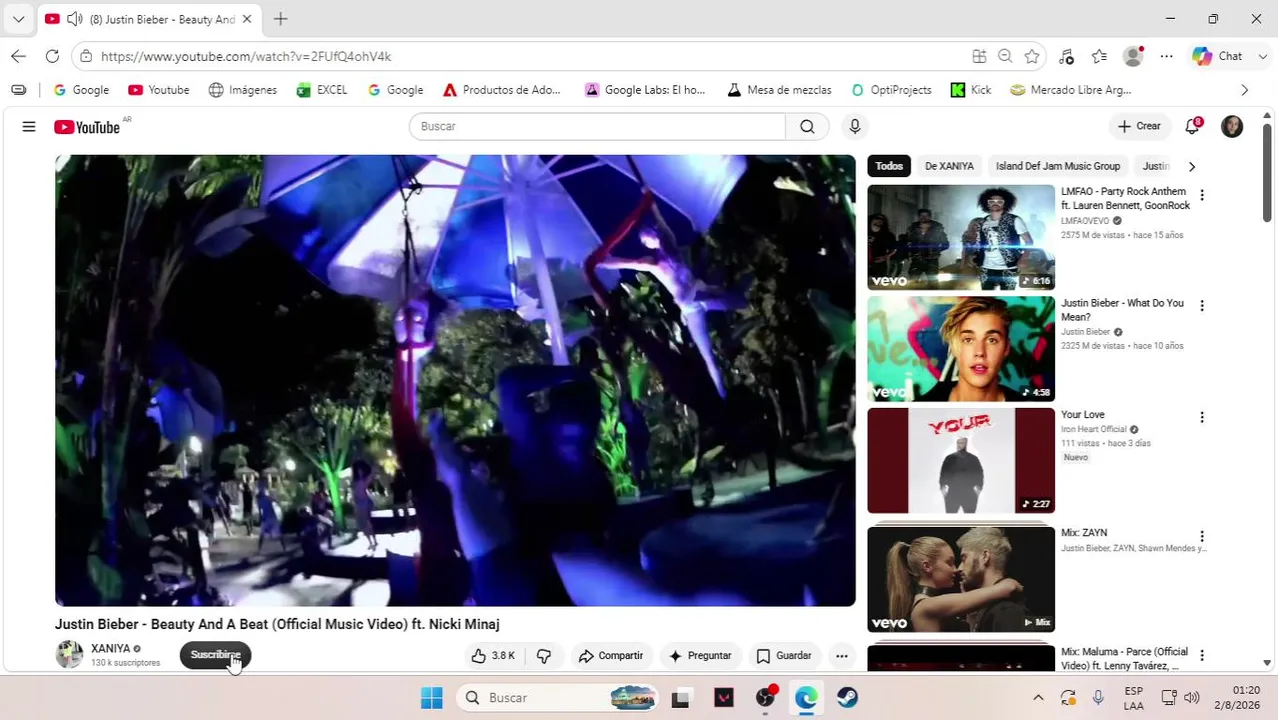The width and height of the screenshot is (1278, 720).
Task: Open the XANIYA channel avatar
Action: 69,655
